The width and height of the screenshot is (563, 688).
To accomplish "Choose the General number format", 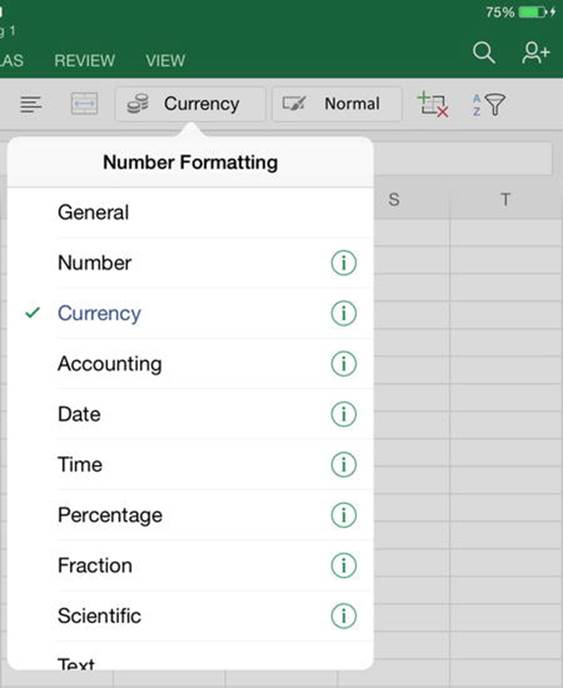I will pos(190,213).
